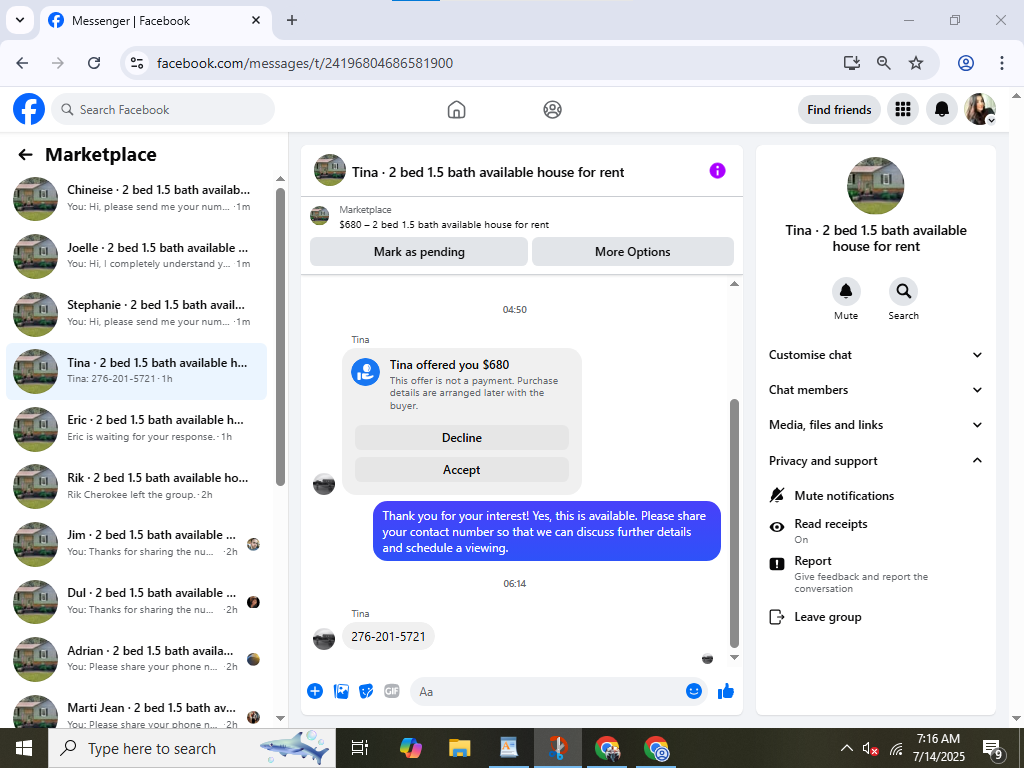1024x768 pixels.
Task: Go back using the Marketplace back arrow
Action: pos(25,155)
